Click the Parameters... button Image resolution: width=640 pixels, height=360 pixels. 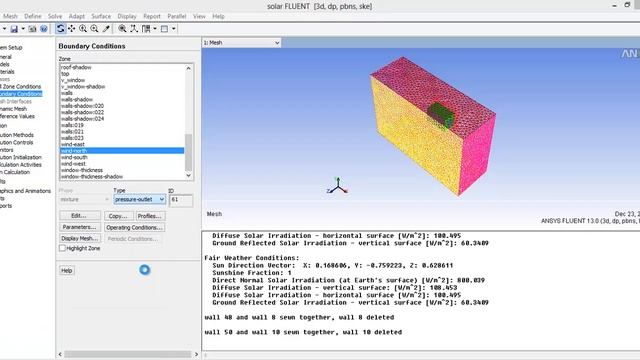[80, 227]
